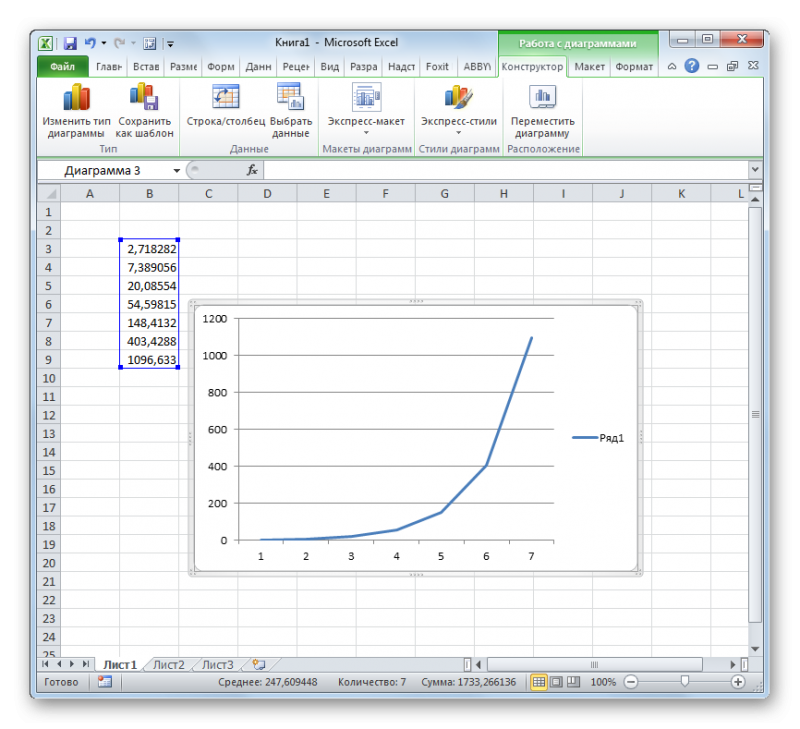
Task: Click the vertical scrollbar thumb
Action: [x=755, y=414]
